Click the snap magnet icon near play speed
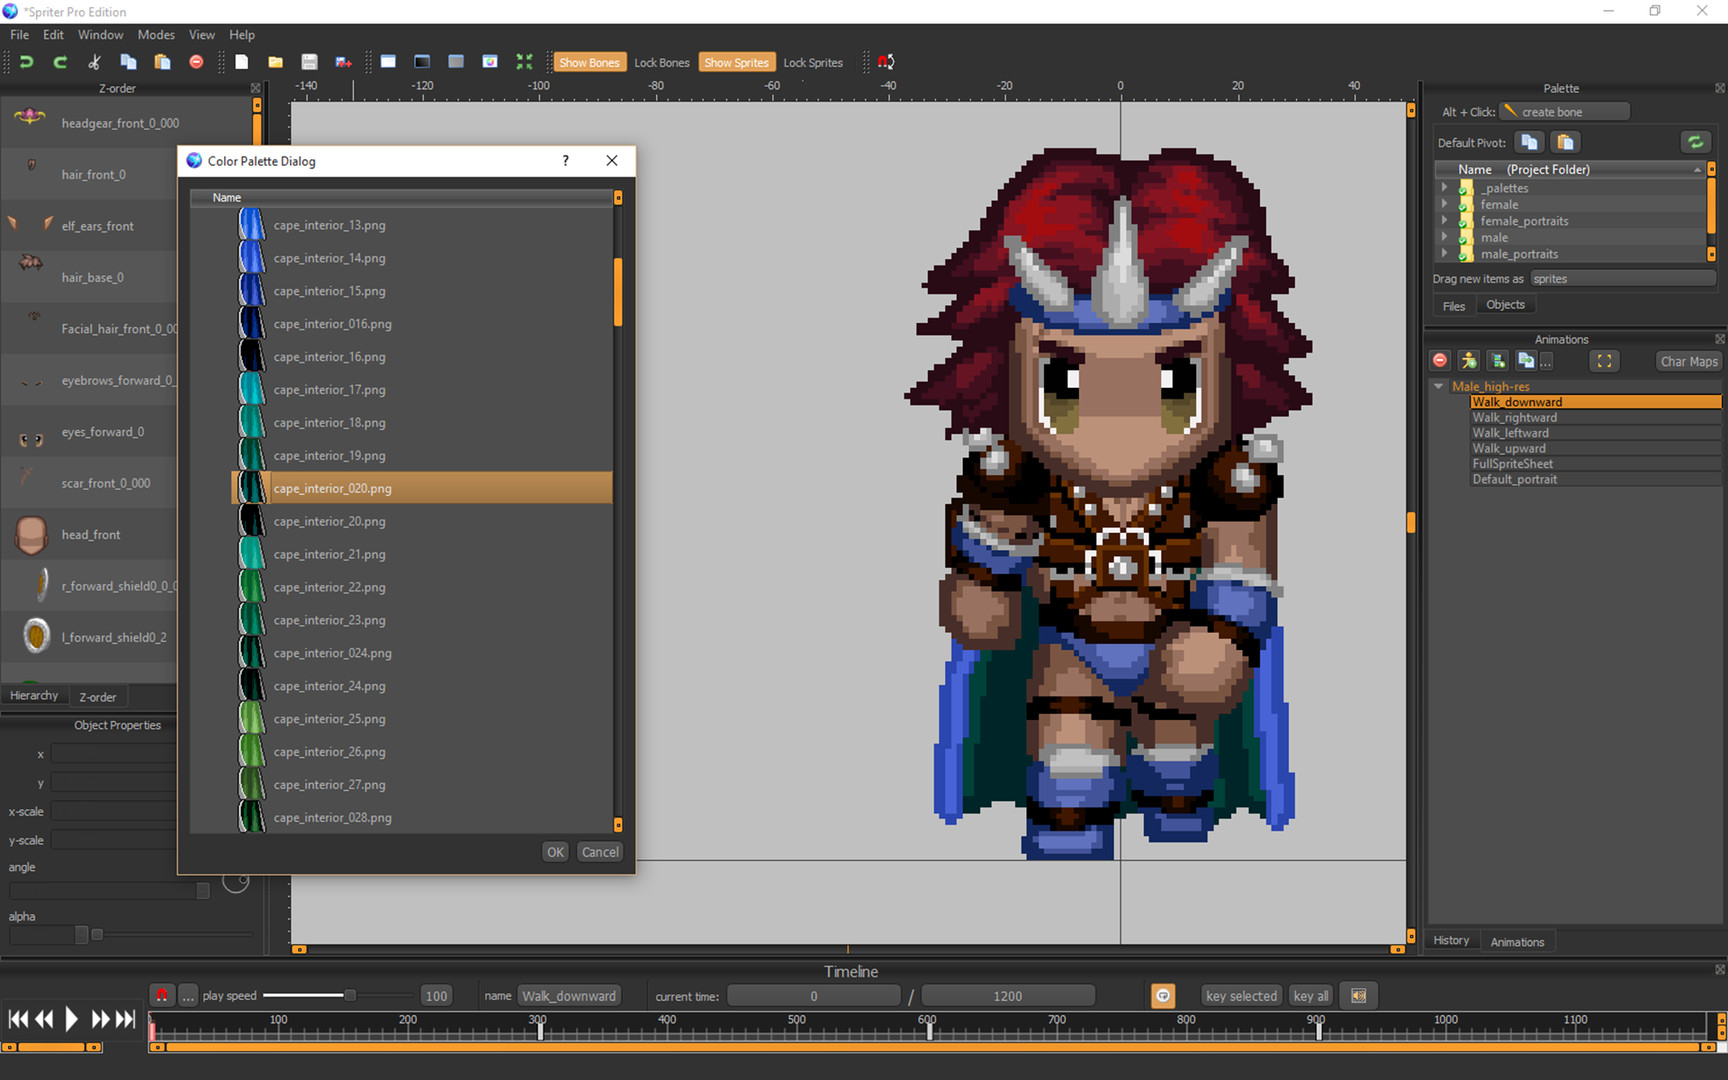This screenshot has width=1728, height=1080. point(161,995)
